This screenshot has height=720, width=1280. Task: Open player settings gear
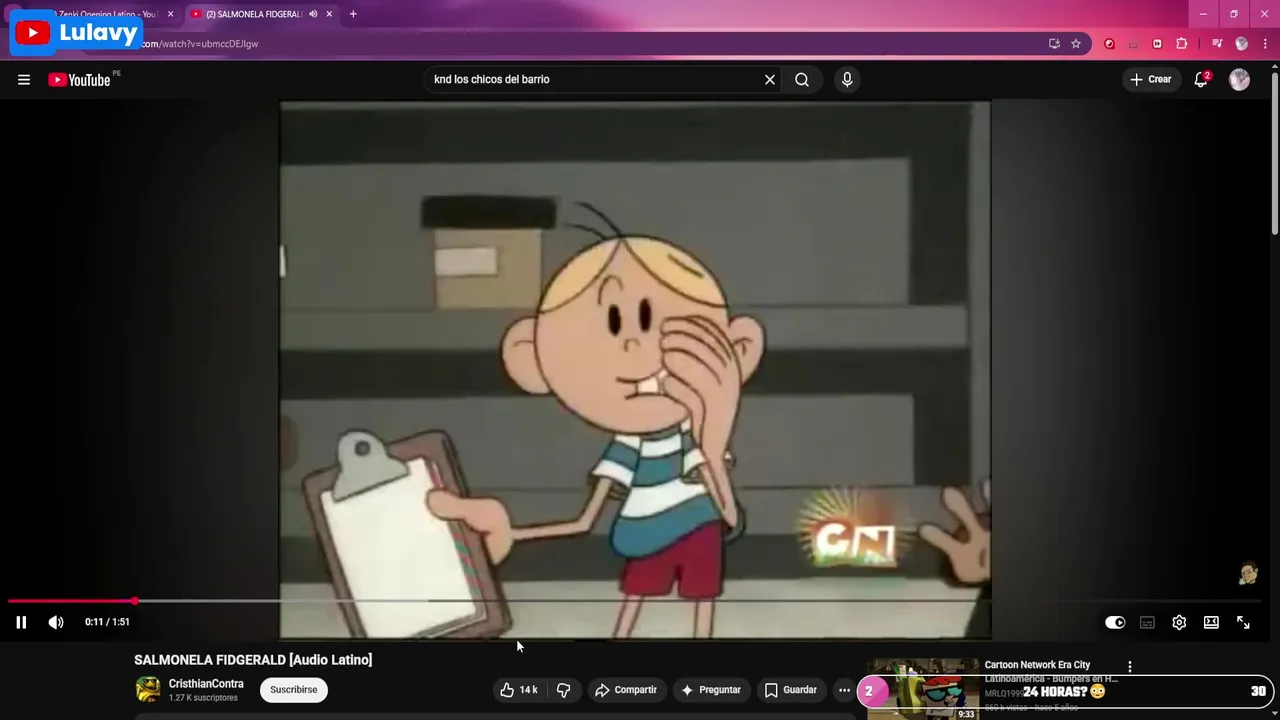coord(1179,622)
